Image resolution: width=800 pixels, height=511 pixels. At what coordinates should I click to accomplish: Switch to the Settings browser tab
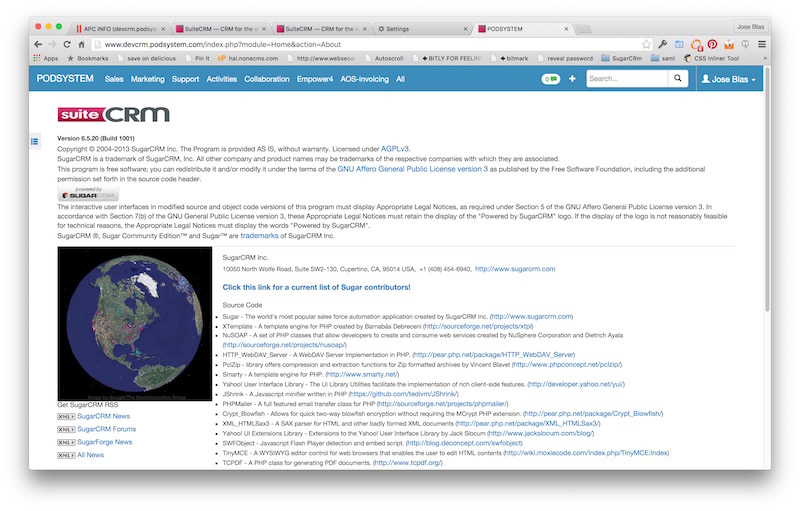point(422,29)
